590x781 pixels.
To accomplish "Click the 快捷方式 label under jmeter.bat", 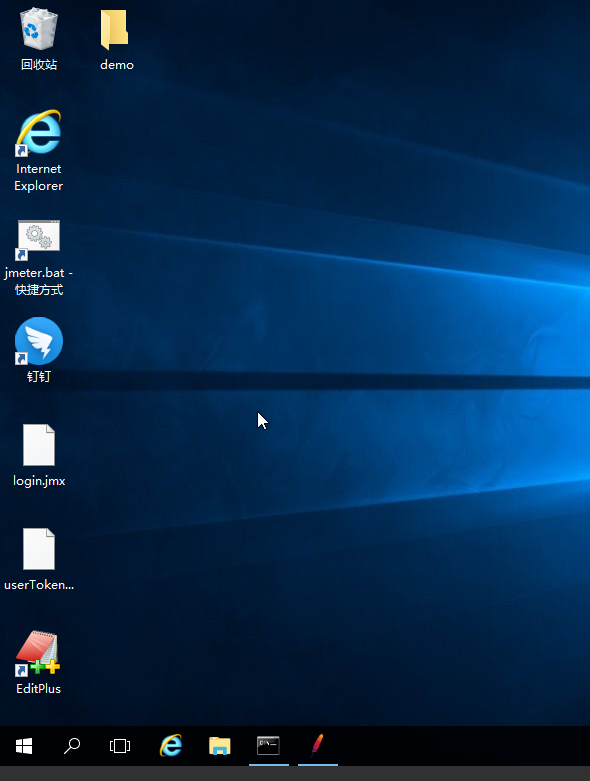I will tap(39, 289).
